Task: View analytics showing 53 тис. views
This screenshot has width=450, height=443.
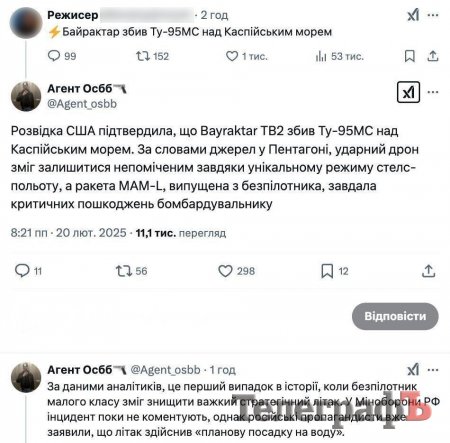Action: pyautogui.click(x=321, y=56)
